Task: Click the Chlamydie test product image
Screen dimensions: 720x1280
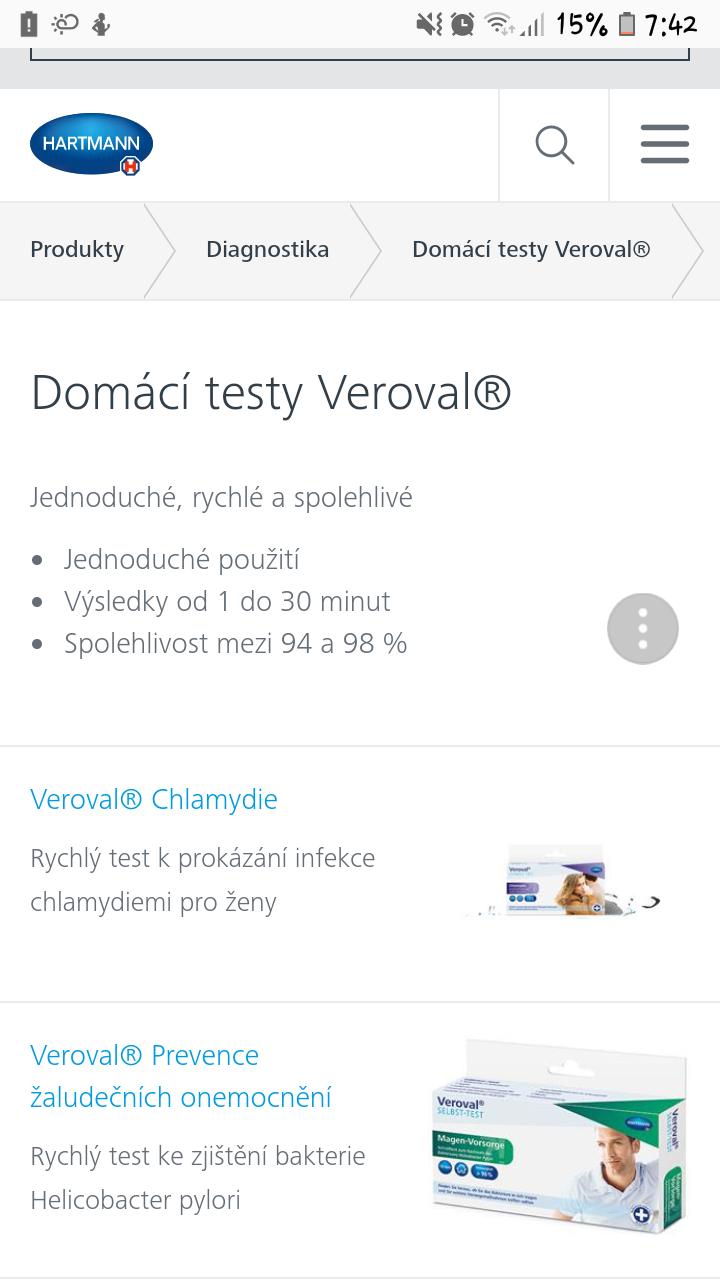Action: (x=562, y=882)
